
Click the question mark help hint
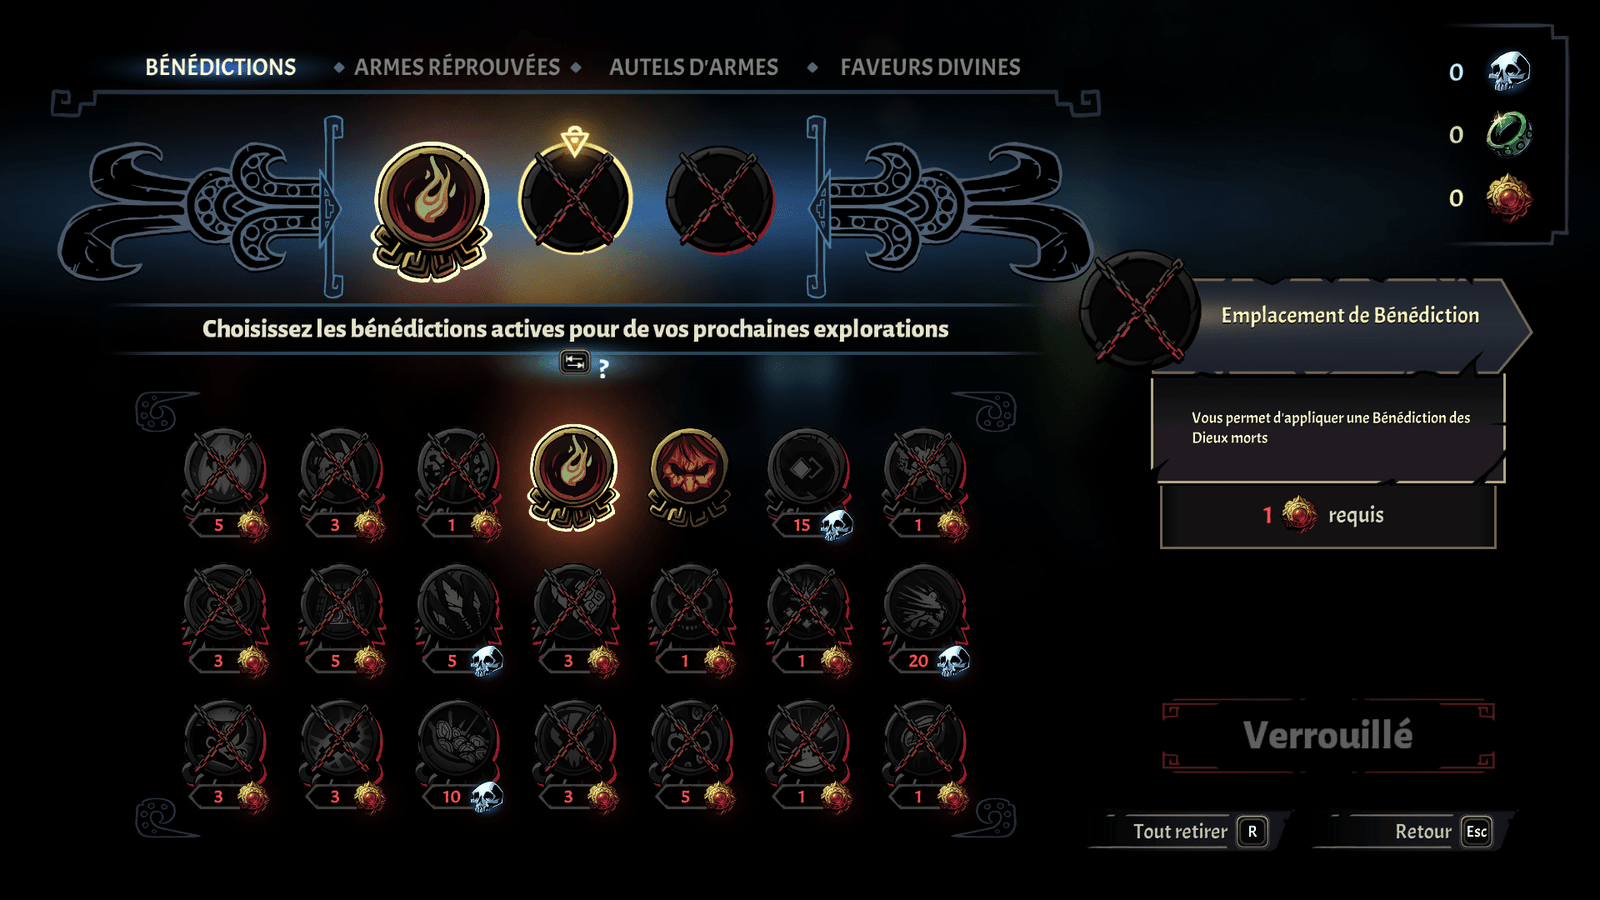click(603, 369)
